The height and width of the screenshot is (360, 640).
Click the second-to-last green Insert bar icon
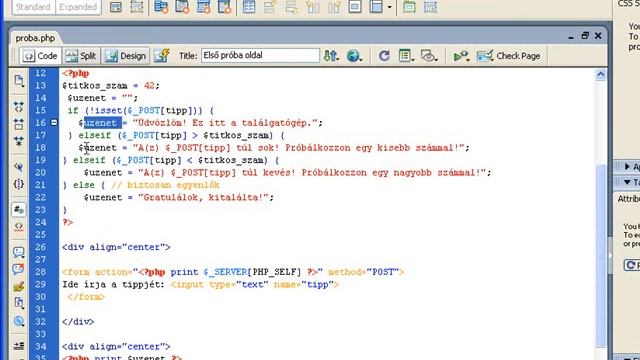409,7
